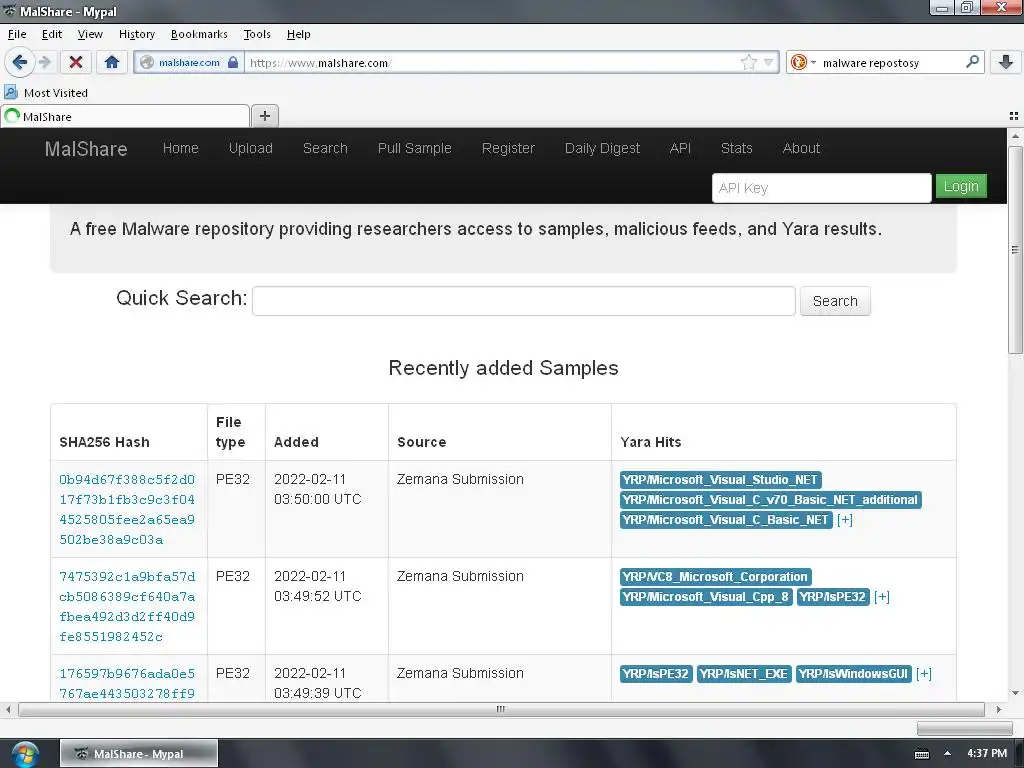Select the MalShare browser tab
1024x768 pixels.
[125, 116]
